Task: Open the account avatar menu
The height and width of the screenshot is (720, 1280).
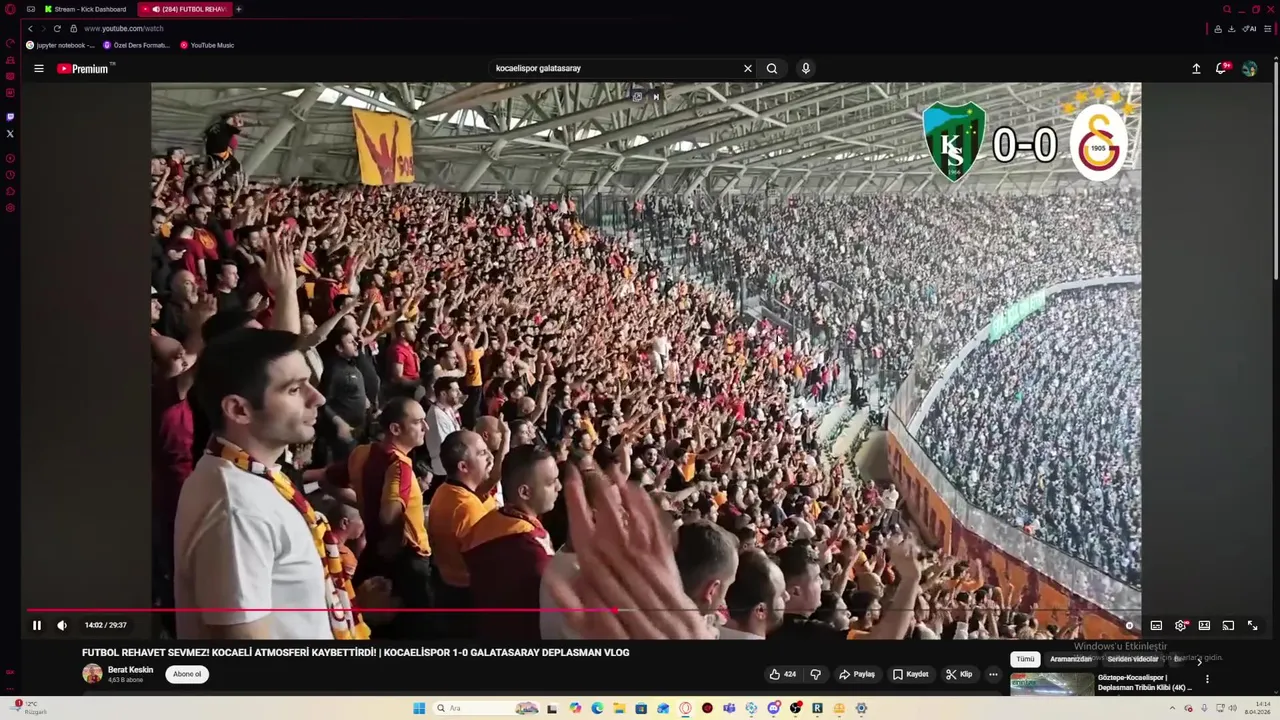Action: point(1249,69)
